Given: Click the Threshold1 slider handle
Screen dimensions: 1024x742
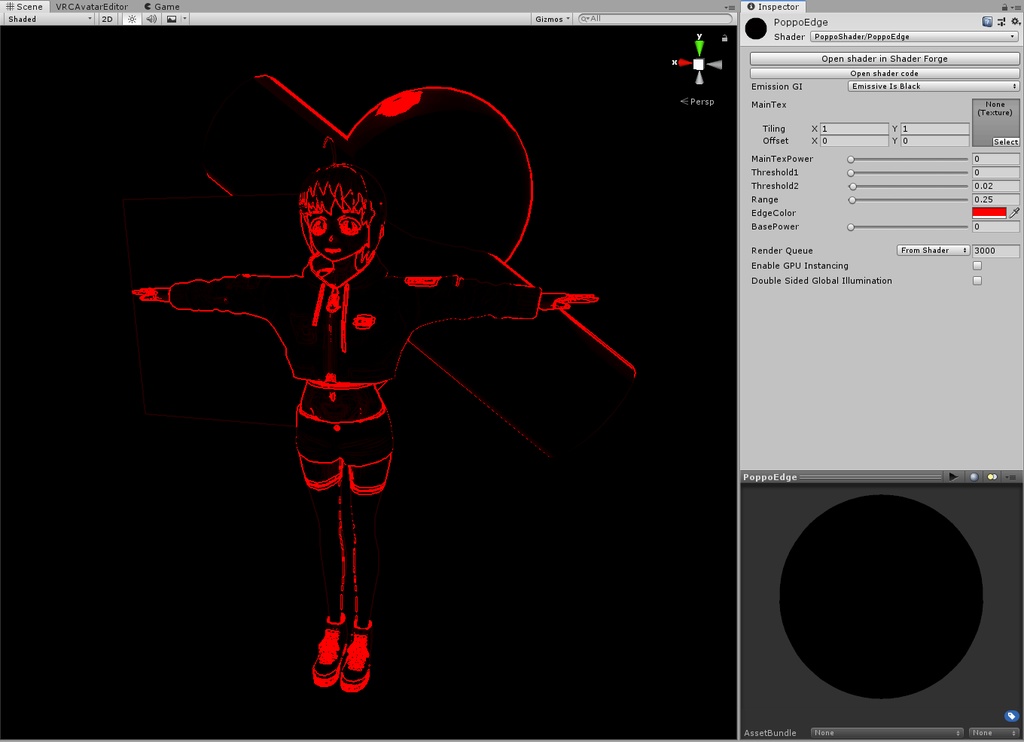Looking at the screenshot, I should [x=850, y=173].
